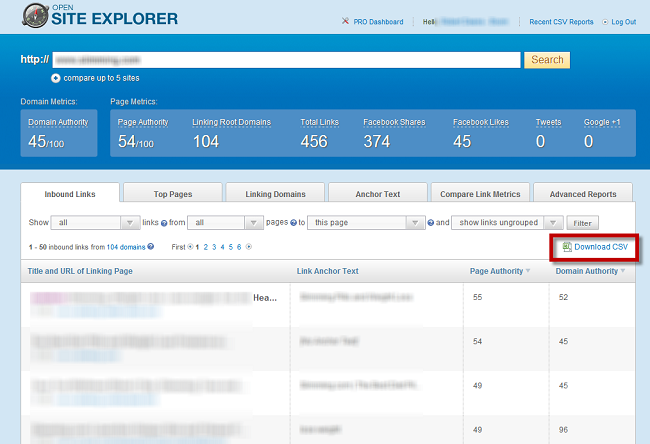The width and height of the screenshot is (650, 444).
Task: Open the Anchor Text tab
Action: pyautogui.click(x=378, y=193)
